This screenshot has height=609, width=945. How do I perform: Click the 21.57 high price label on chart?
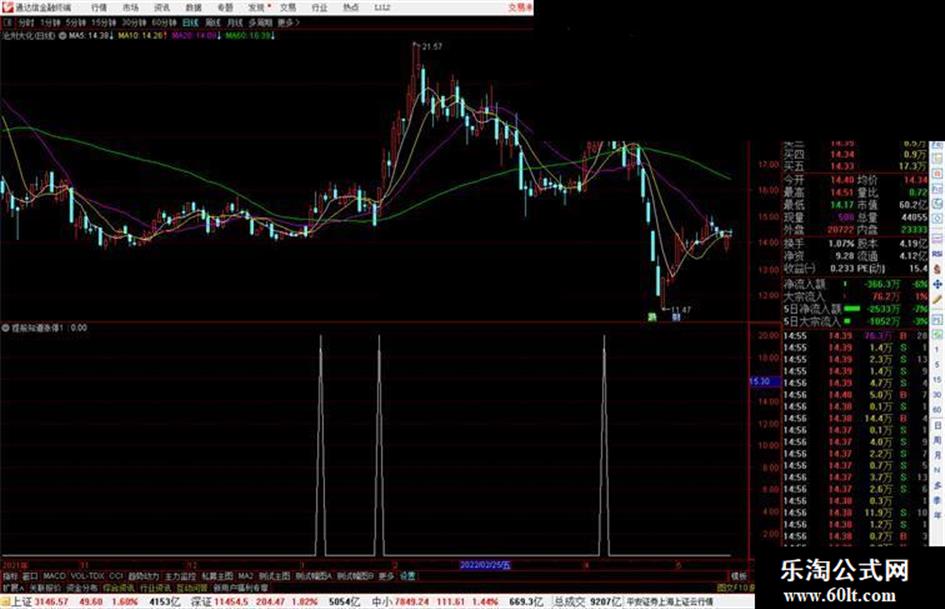click(432, 46)
